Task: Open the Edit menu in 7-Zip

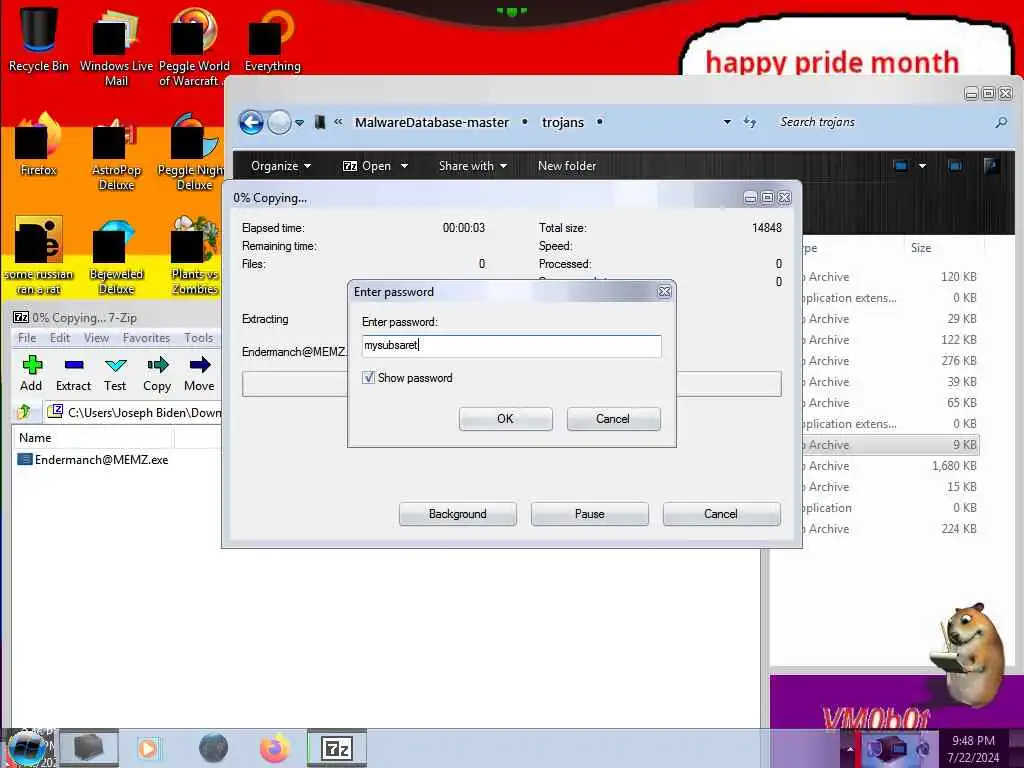Action: pyautogui.click(x=59, y=338)
